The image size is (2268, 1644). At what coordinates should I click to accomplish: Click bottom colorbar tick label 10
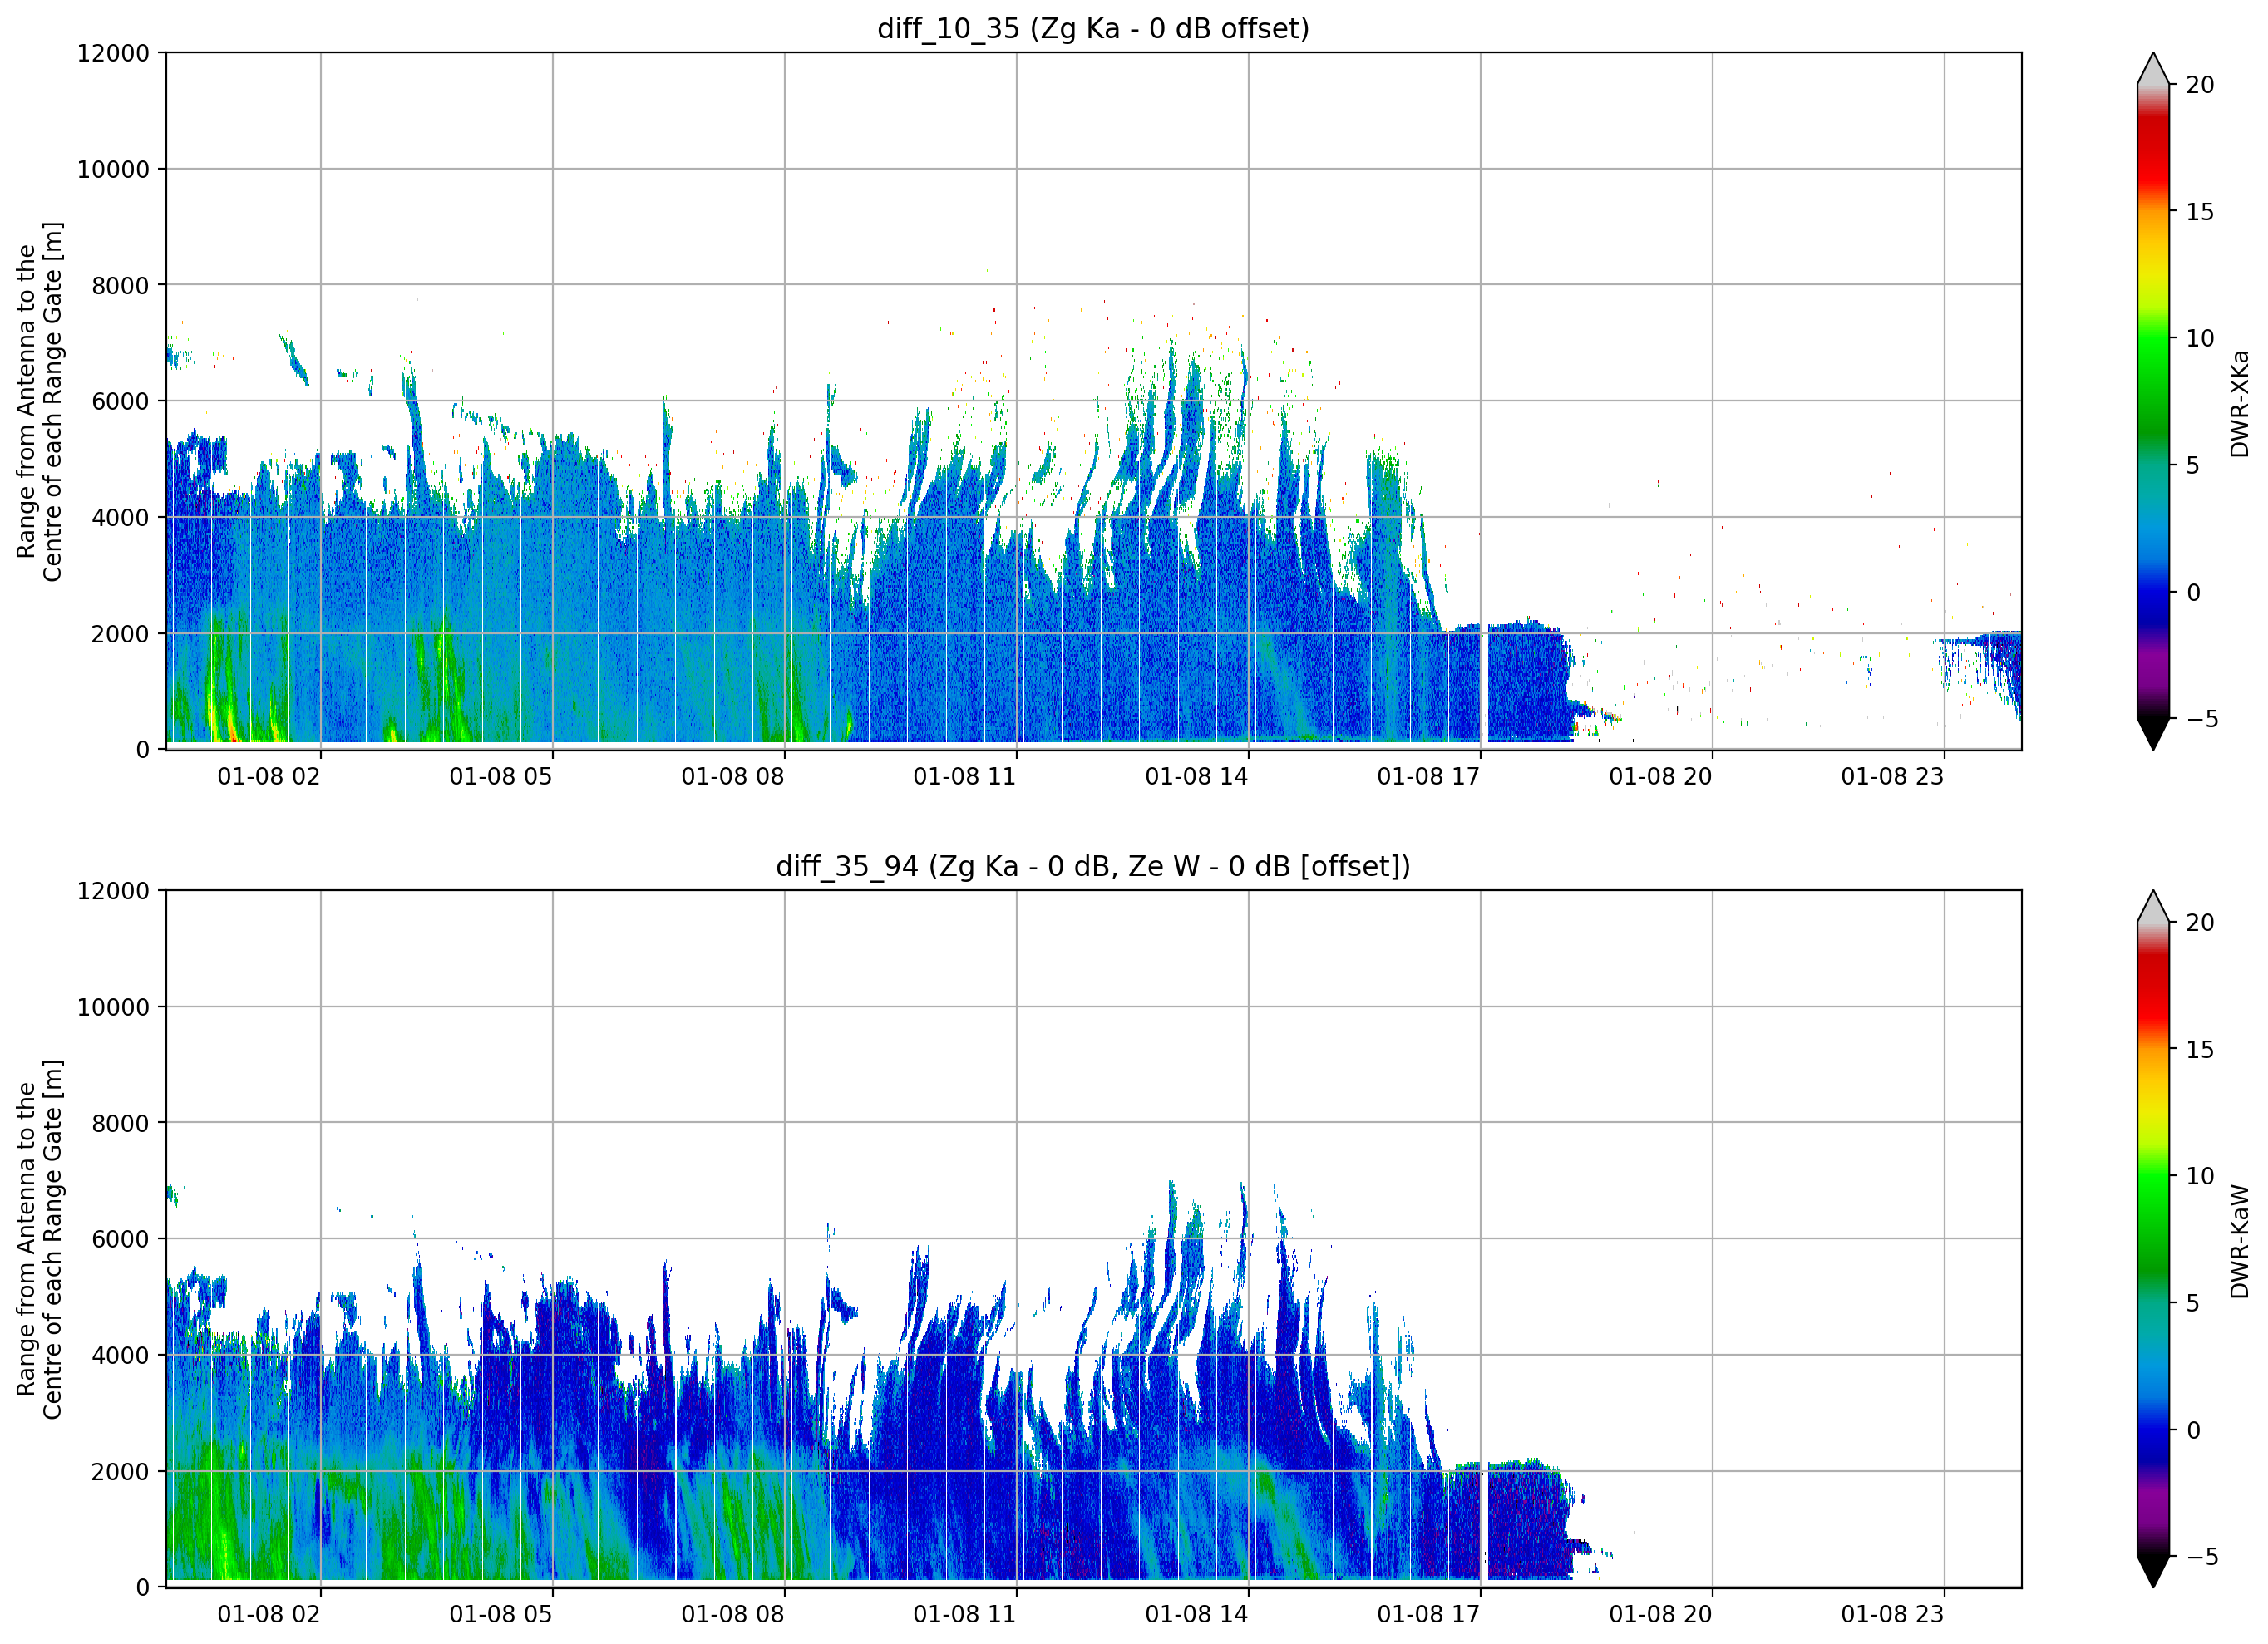[2200, 1176]
